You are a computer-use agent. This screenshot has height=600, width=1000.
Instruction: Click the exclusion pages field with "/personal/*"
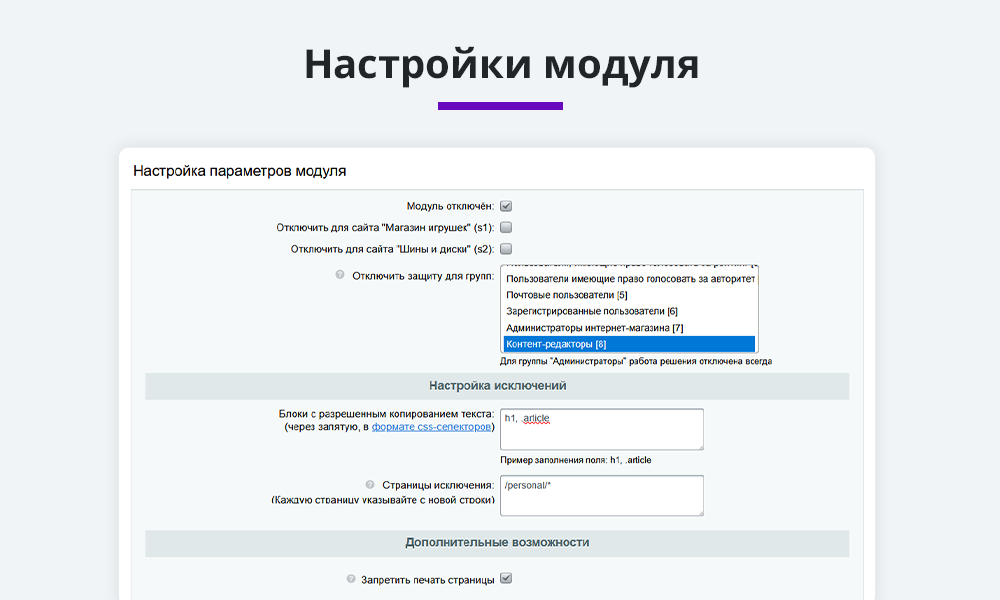600,495
